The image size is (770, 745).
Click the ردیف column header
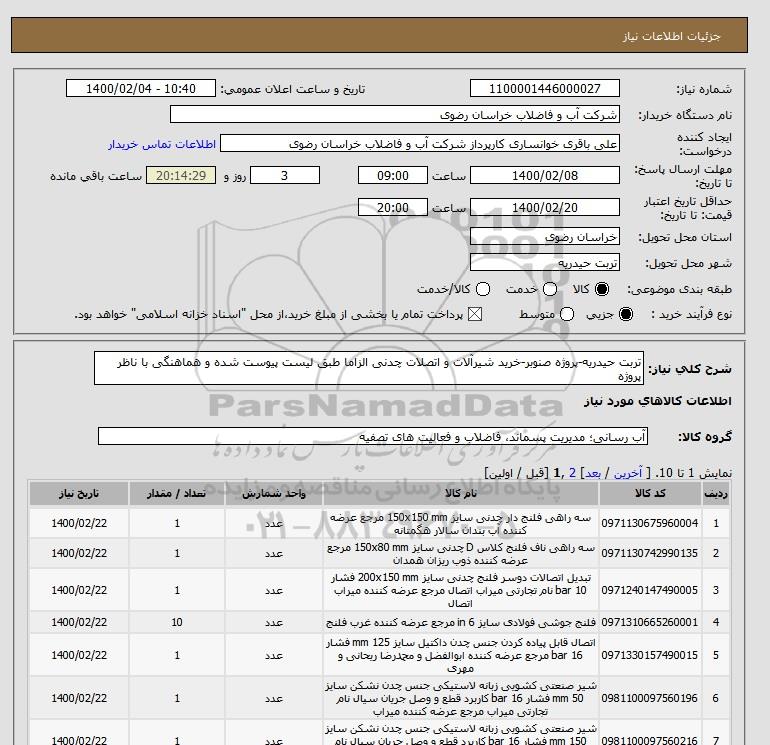pyautogui.click(x=715, y=494)
